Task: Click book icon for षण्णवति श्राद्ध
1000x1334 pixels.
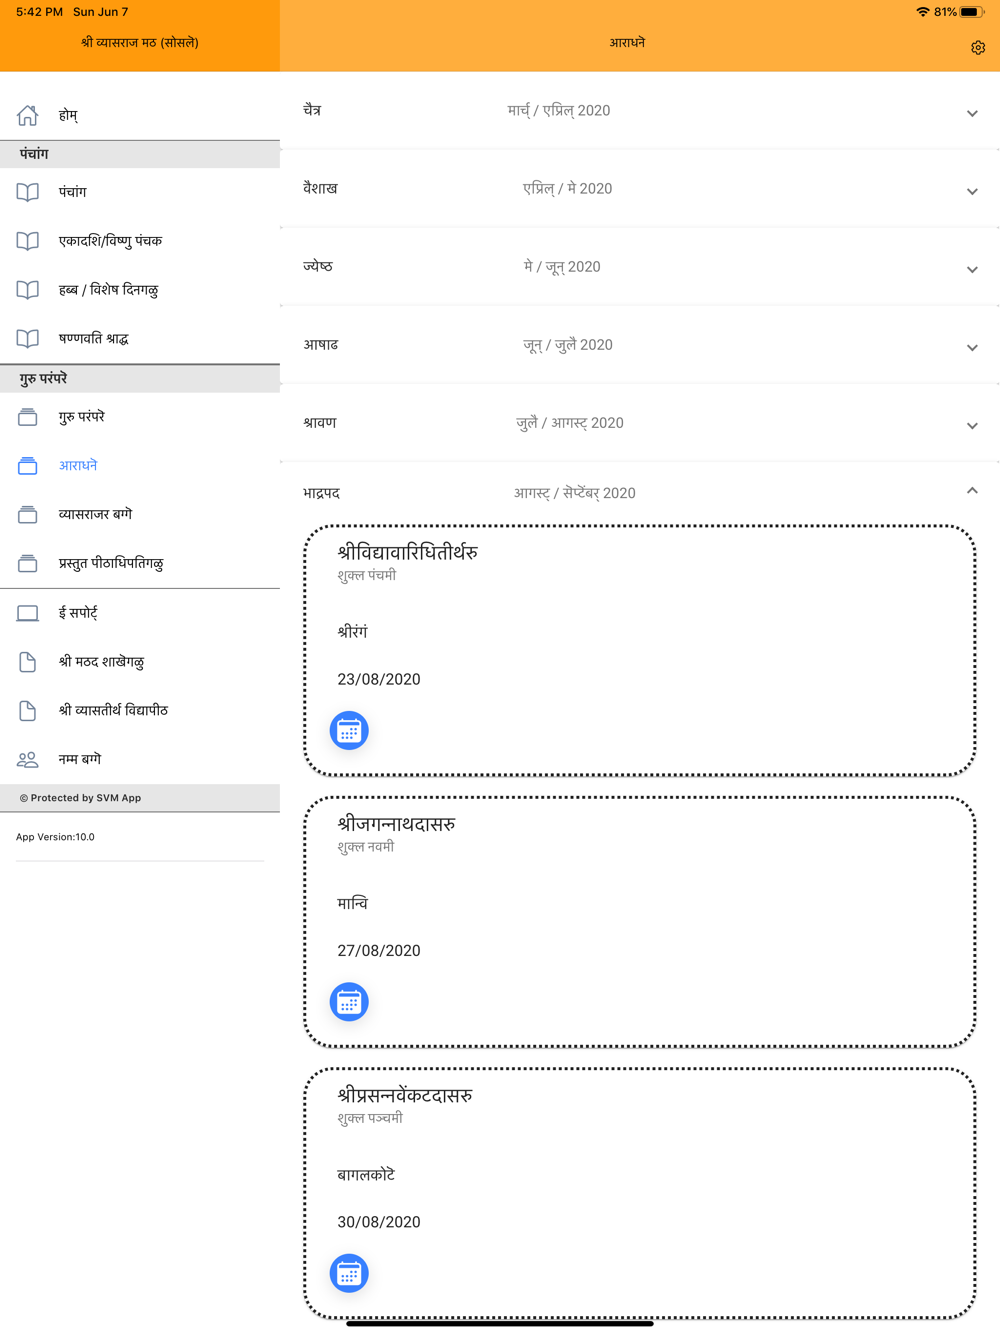Action: click(x=28, y=339)
